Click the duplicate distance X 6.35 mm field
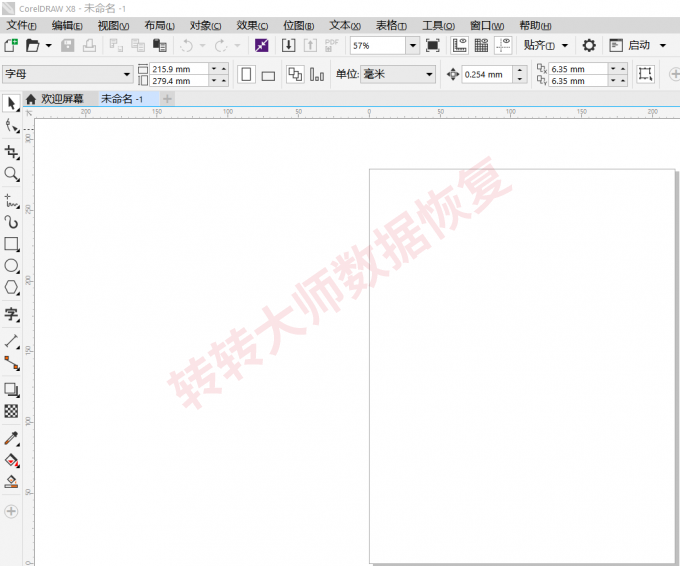The image size is (680, 566). (579, 69)
